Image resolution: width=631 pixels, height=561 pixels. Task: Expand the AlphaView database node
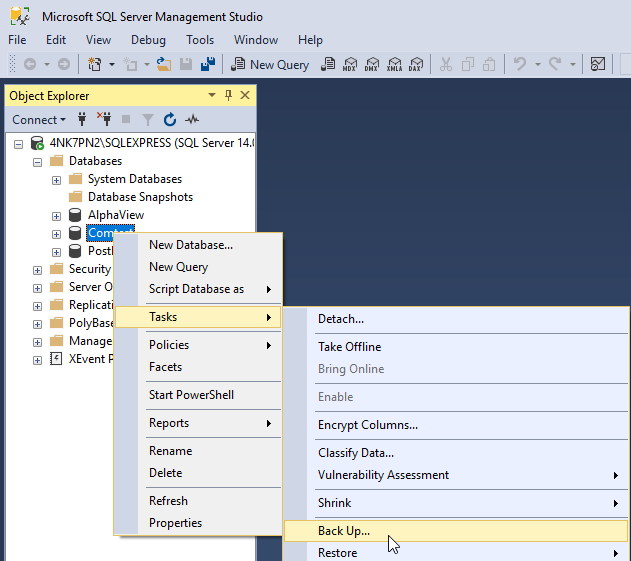[x=56, y=215]
